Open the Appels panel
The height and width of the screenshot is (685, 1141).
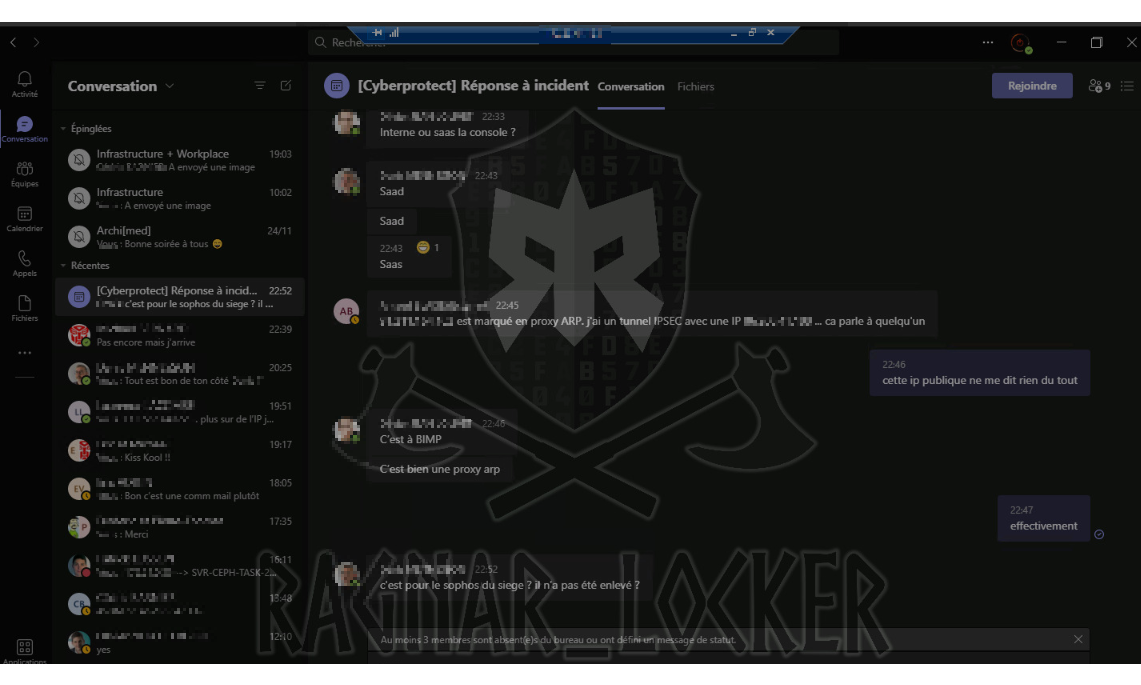pyautogui.click(x=24, y=262)
